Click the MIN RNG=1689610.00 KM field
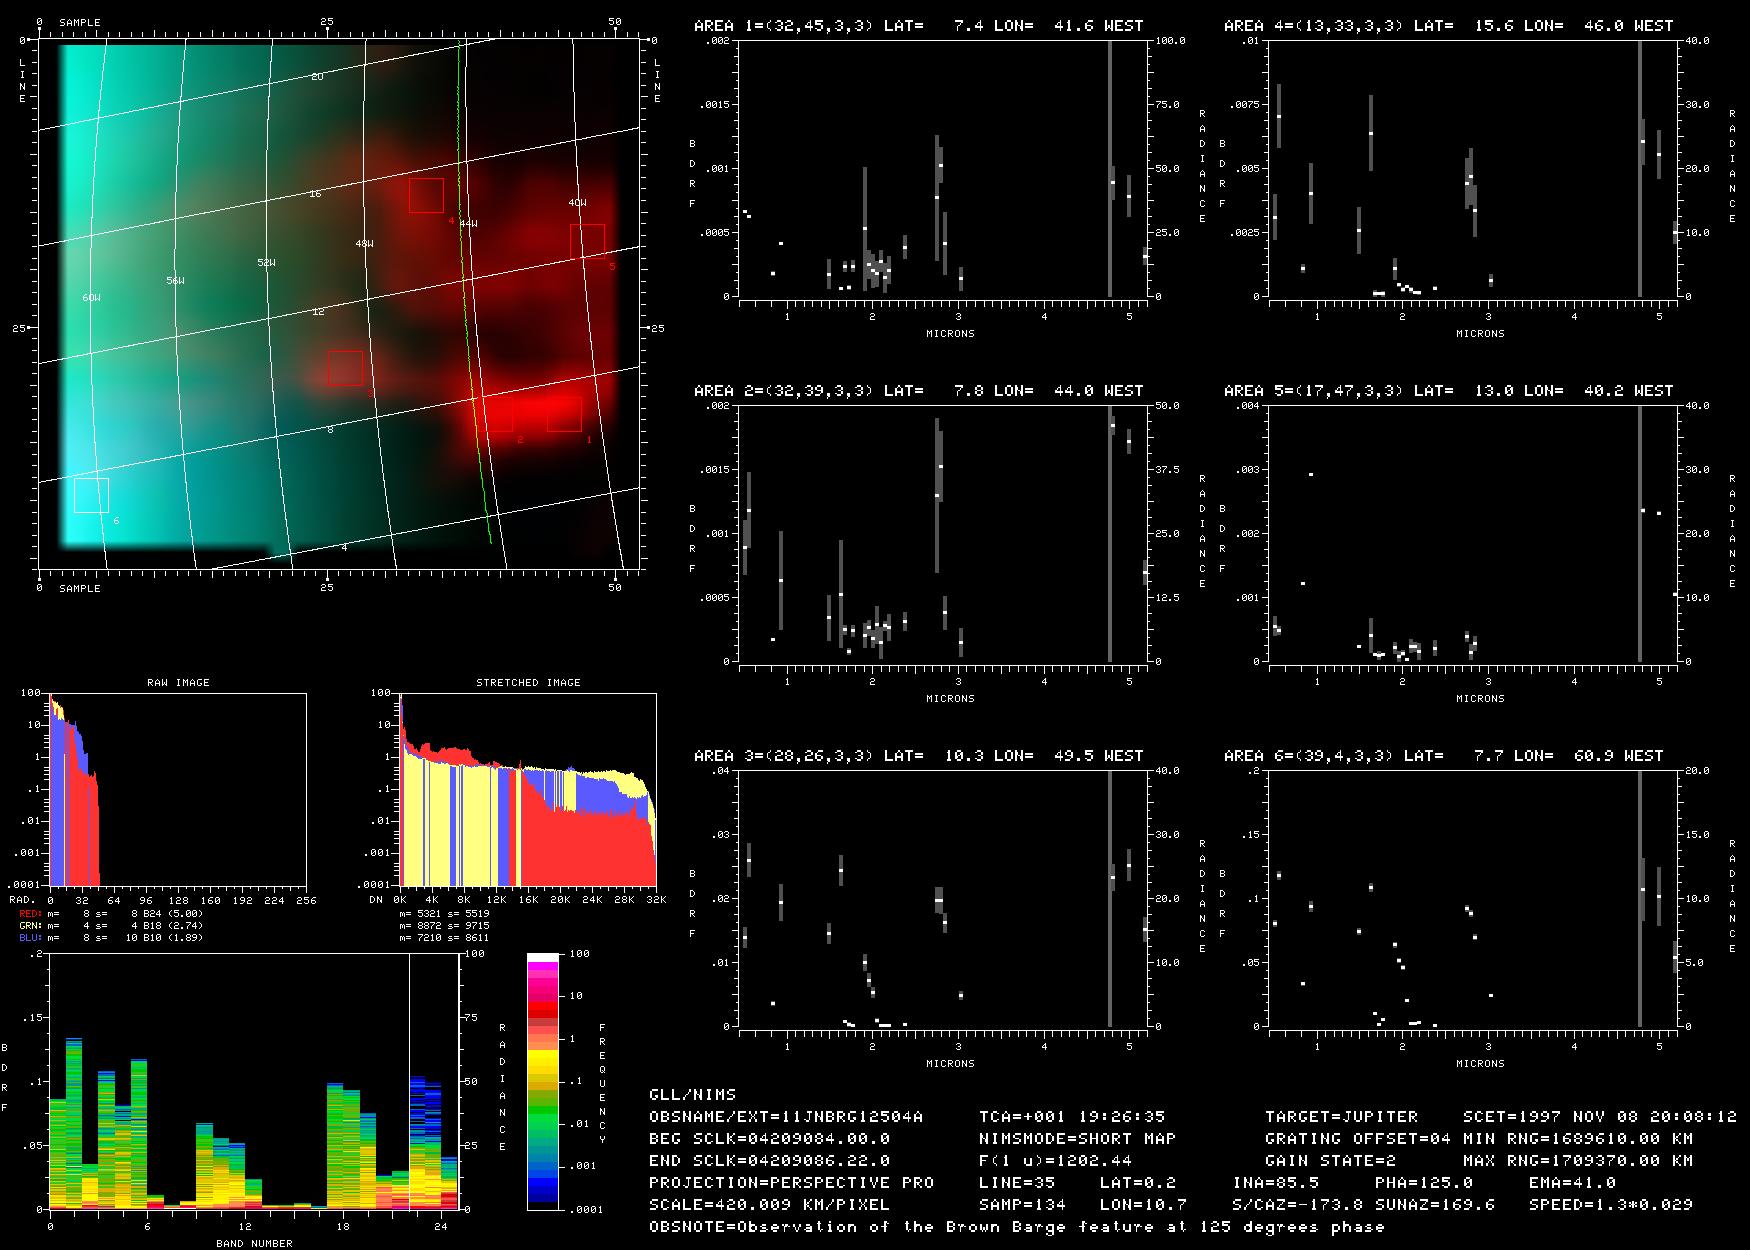Viewport: 1750px width, 1250px height. pyautogui.click(x=1577, y=1139)
